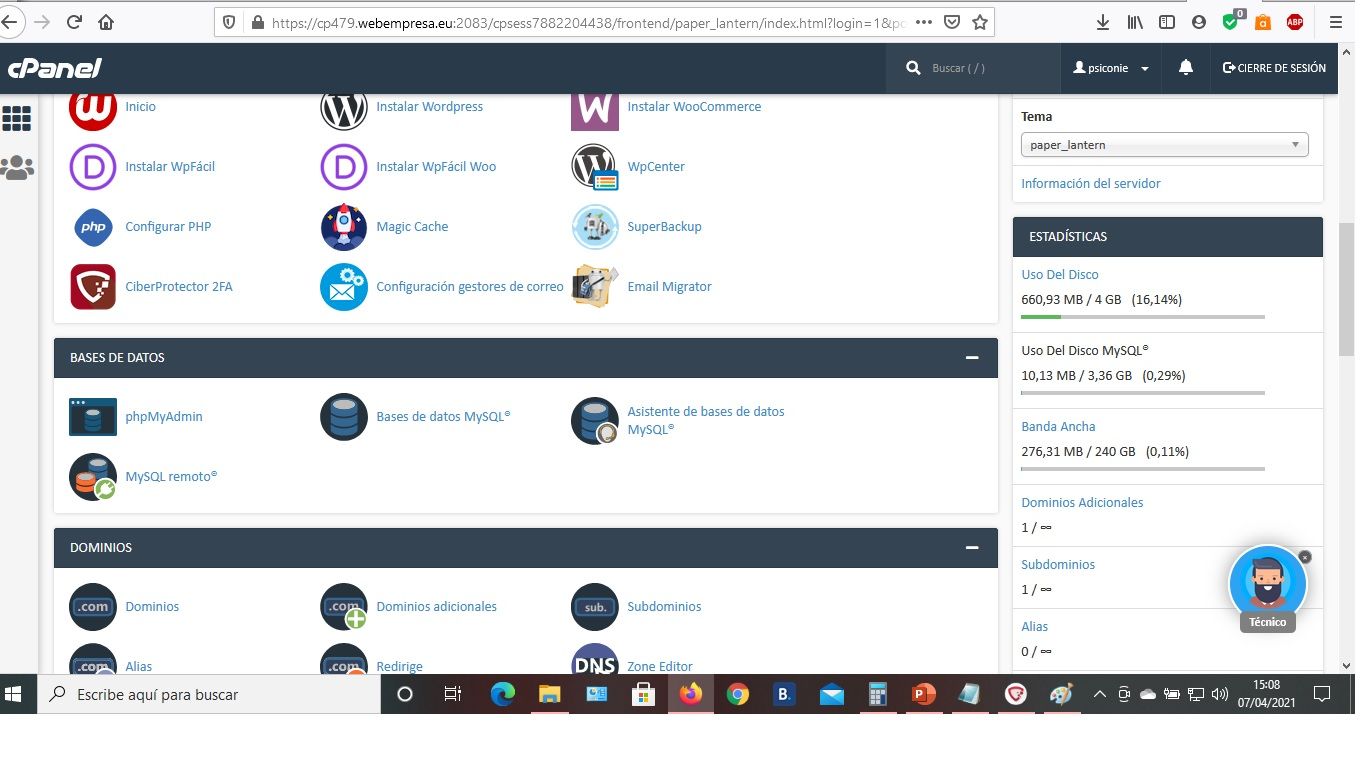The height and width of the screenshot is (768, 1366).
Task: Open the Magic Cache text link
Action: tap(412, 227)
